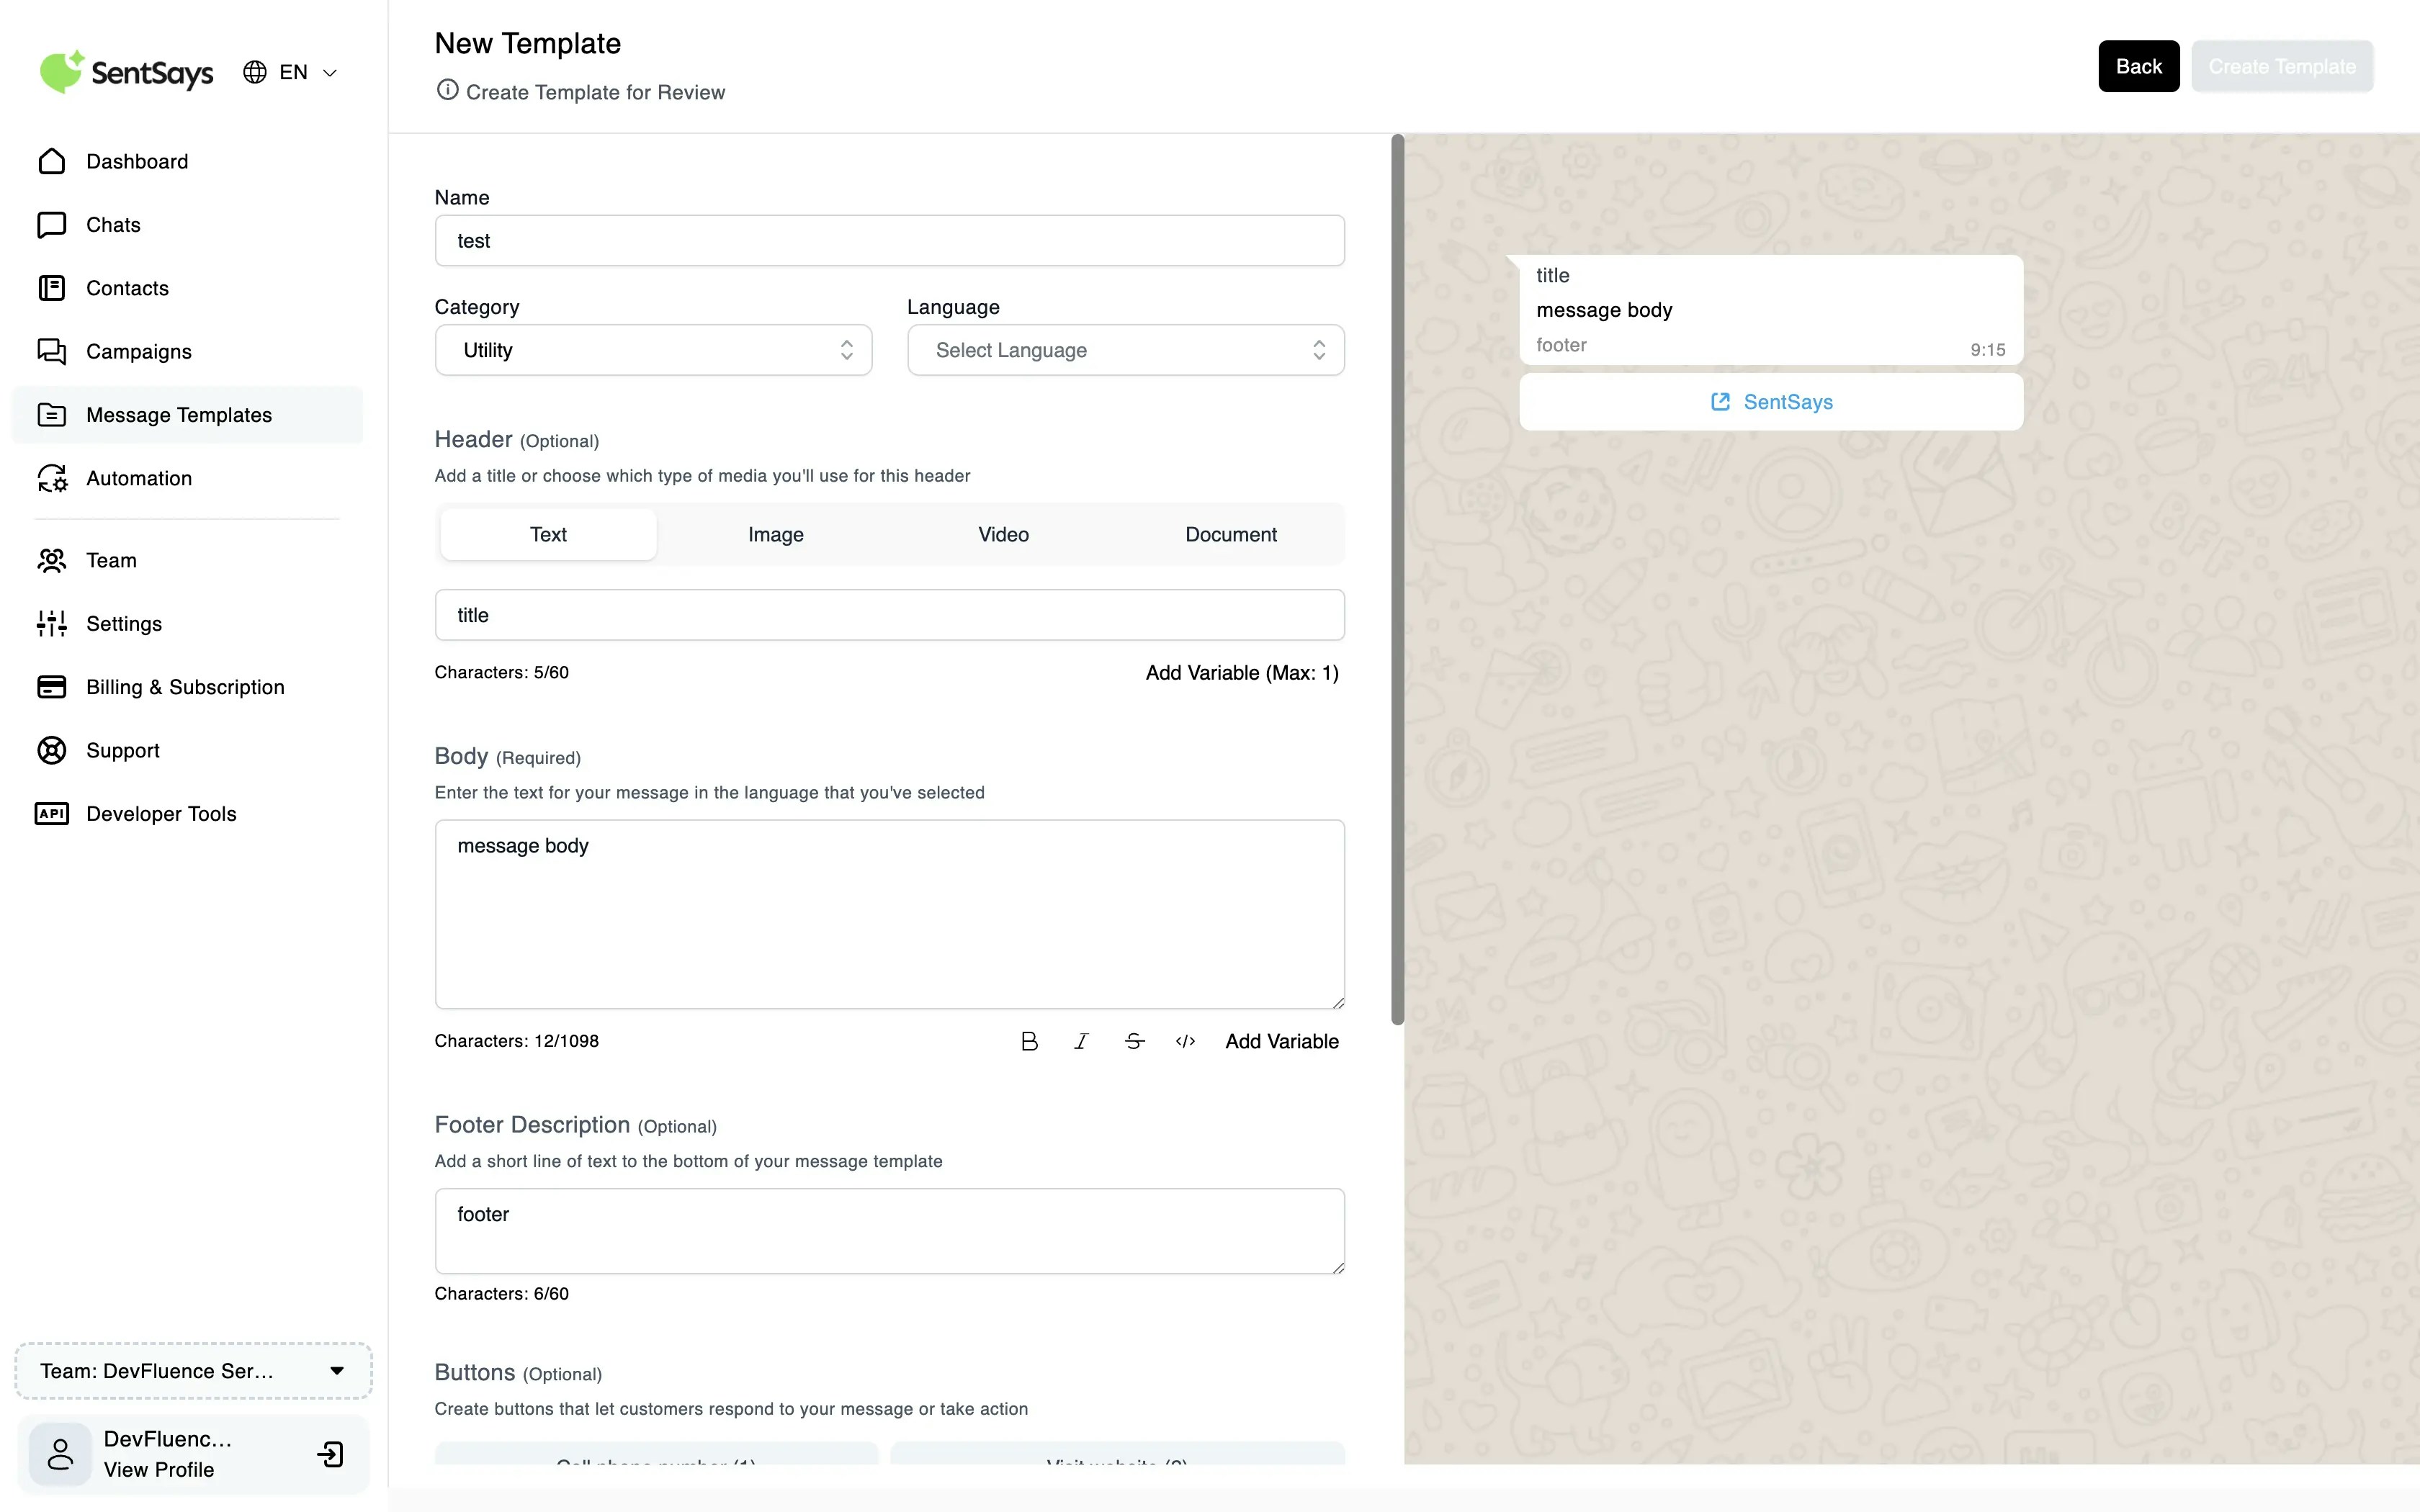Screen dimensions: 2420x1512
Task: Click Add Variable (Max: 1) for header
Action: (1241, 673)
